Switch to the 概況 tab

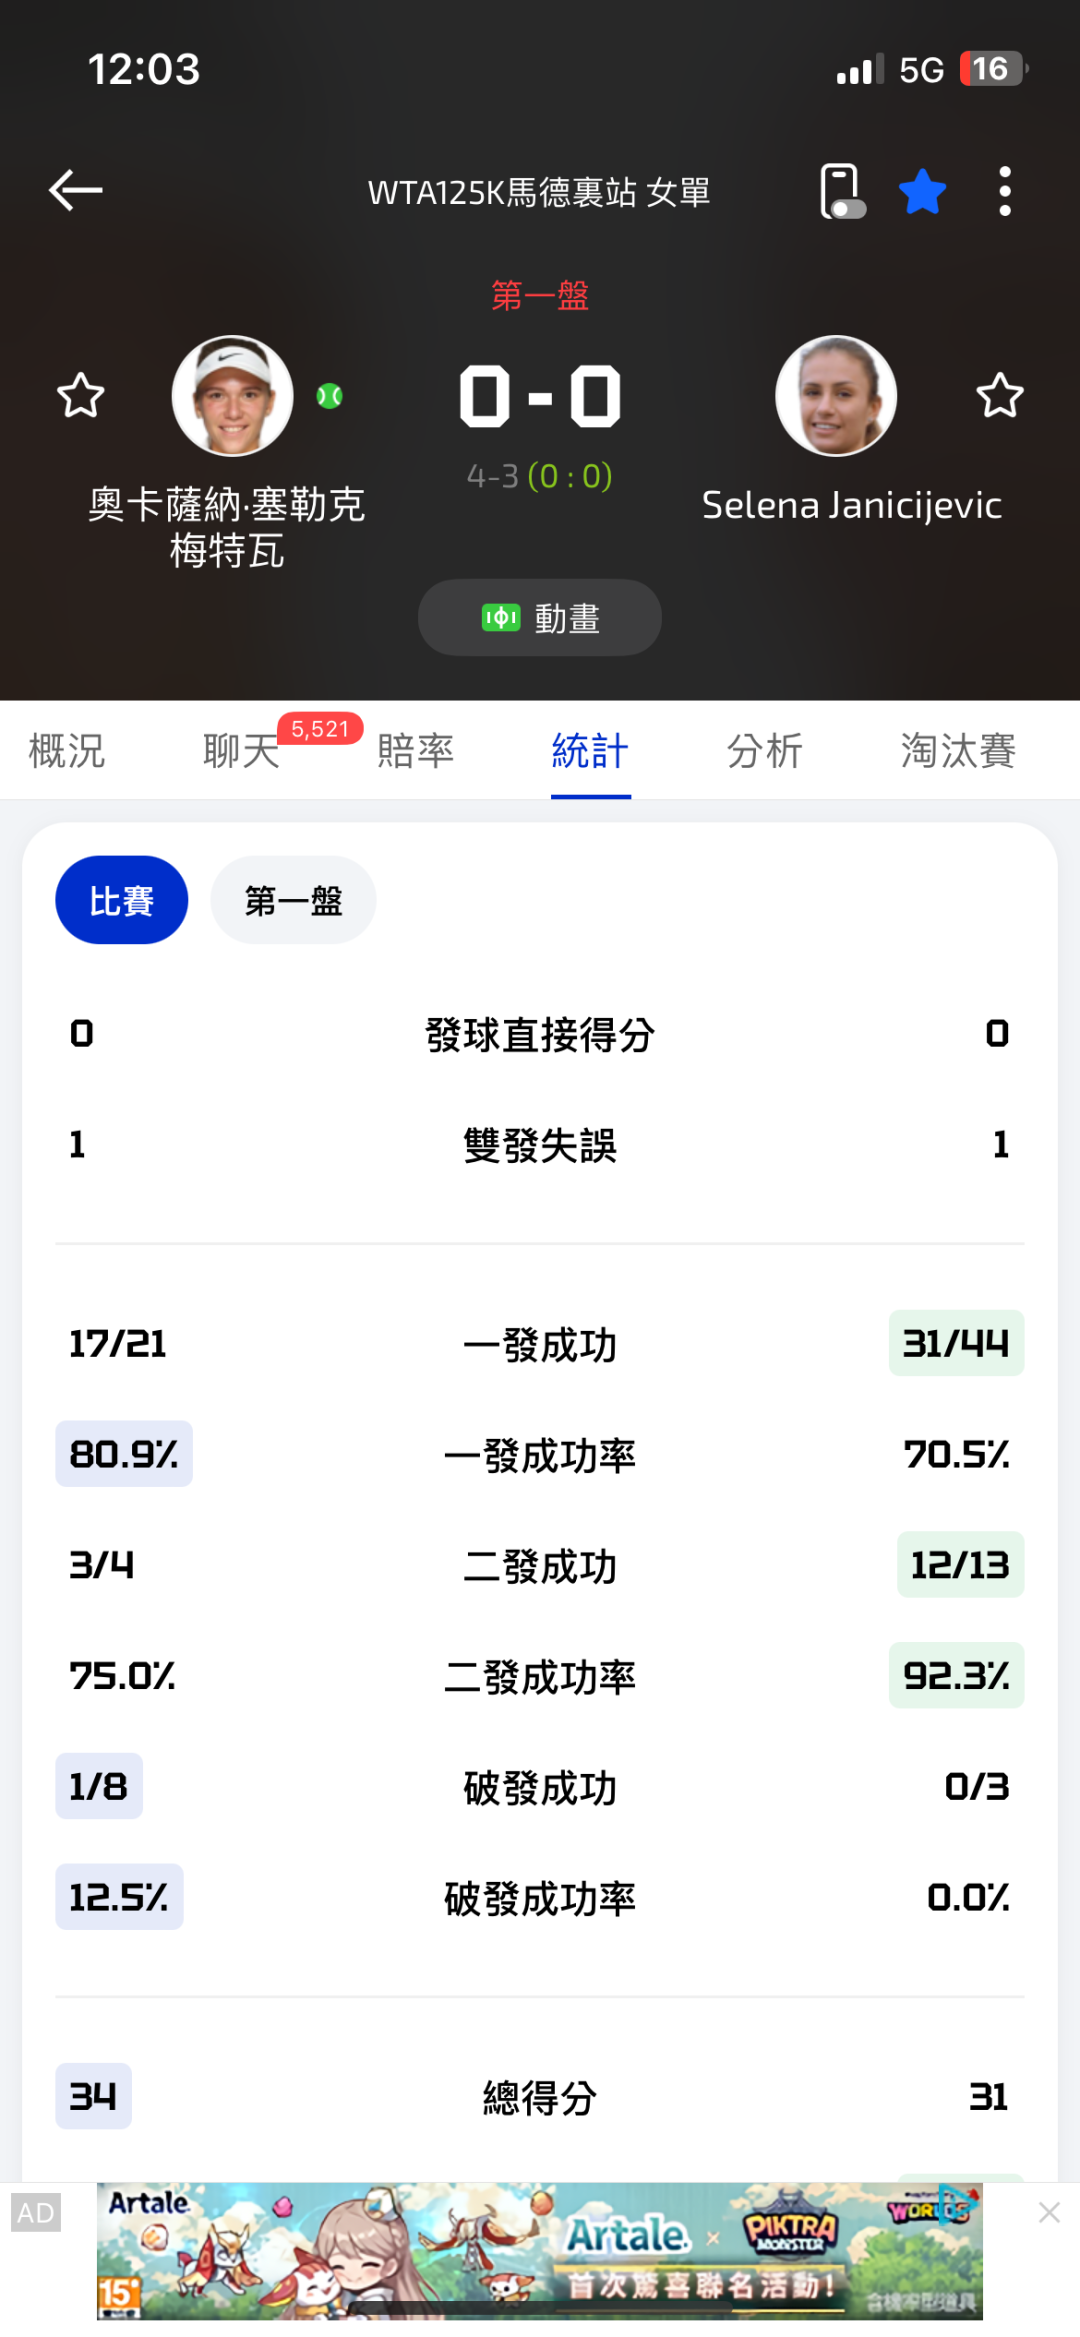pos(67,751)
